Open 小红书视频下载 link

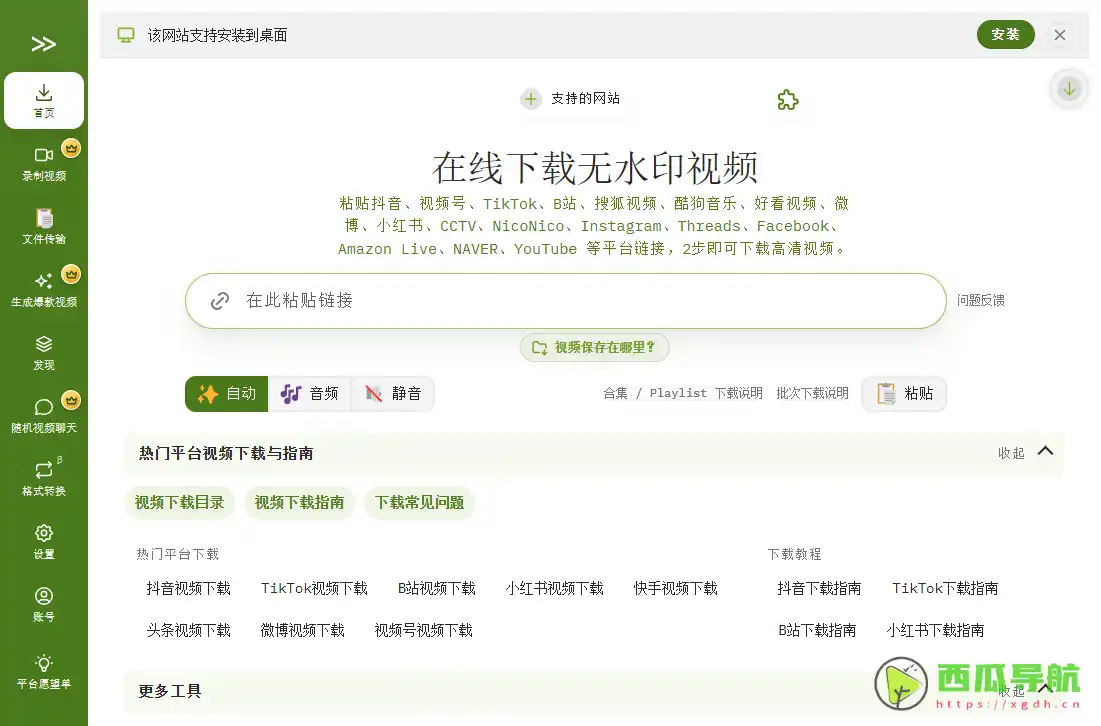(x=555, y=588)
